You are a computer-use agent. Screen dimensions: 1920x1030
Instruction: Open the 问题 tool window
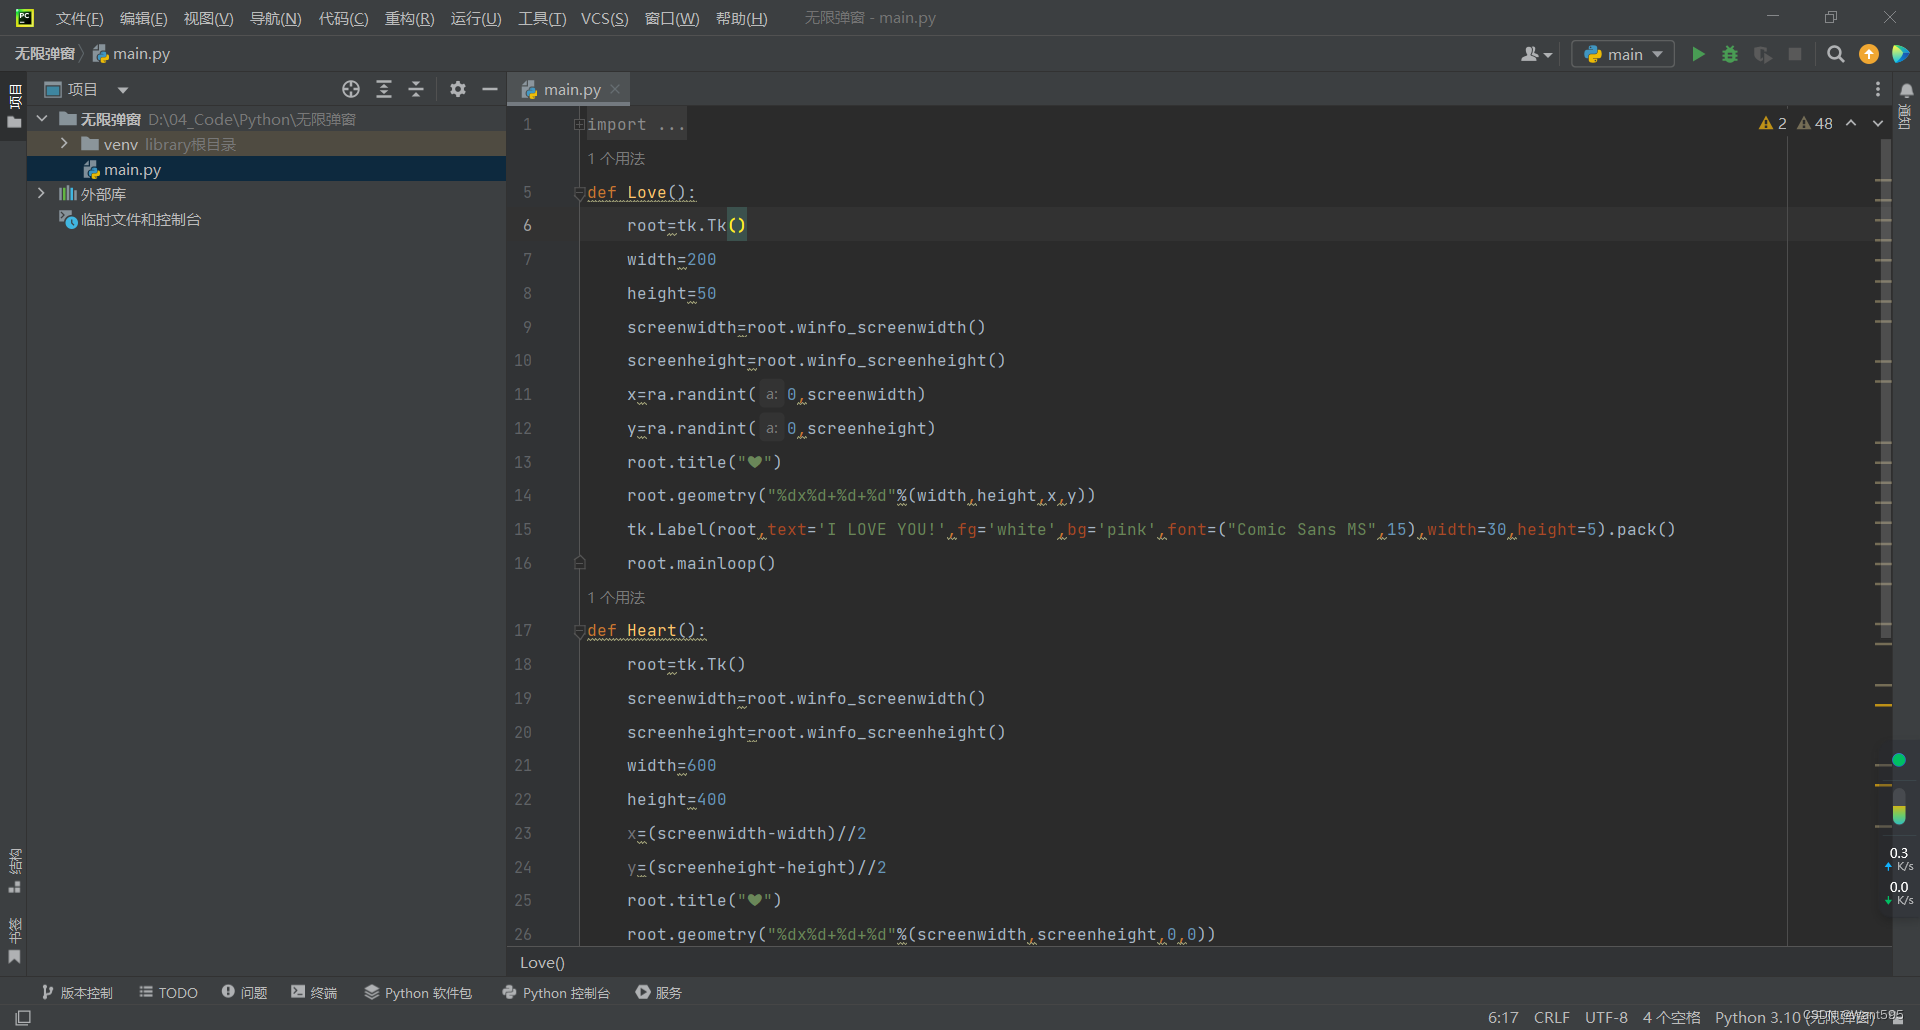tap(244, 992)
